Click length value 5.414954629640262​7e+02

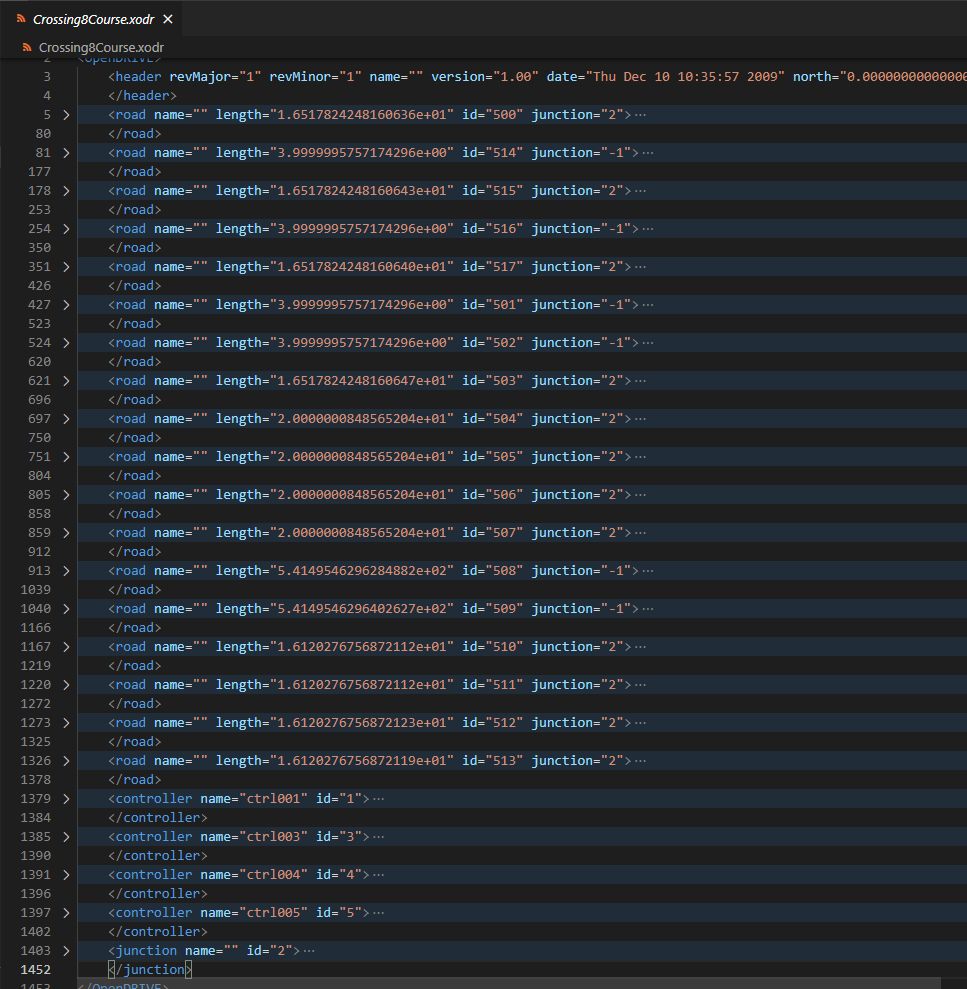coord(362,609)
